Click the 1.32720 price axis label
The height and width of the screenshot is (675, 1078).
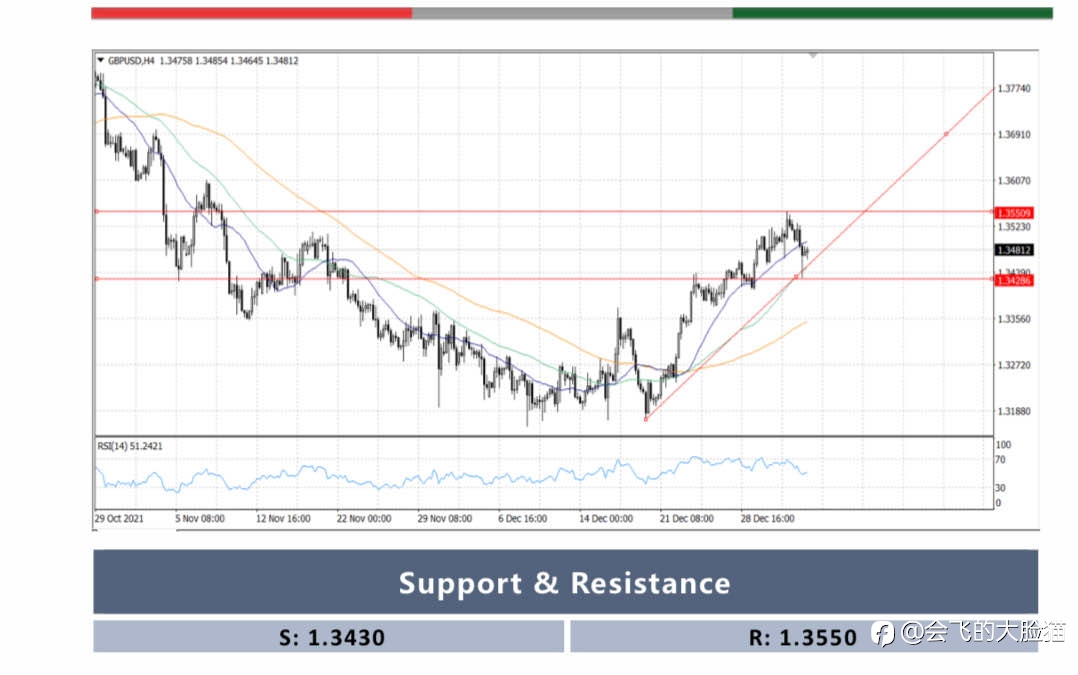click(1014, 365)
